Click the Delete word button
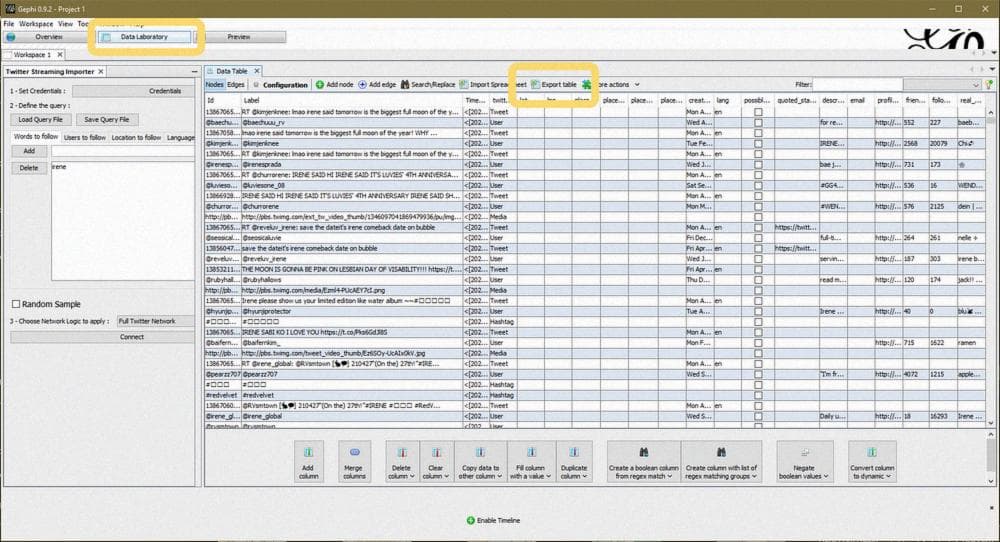 pyautogui.click(x=29, y=168)
